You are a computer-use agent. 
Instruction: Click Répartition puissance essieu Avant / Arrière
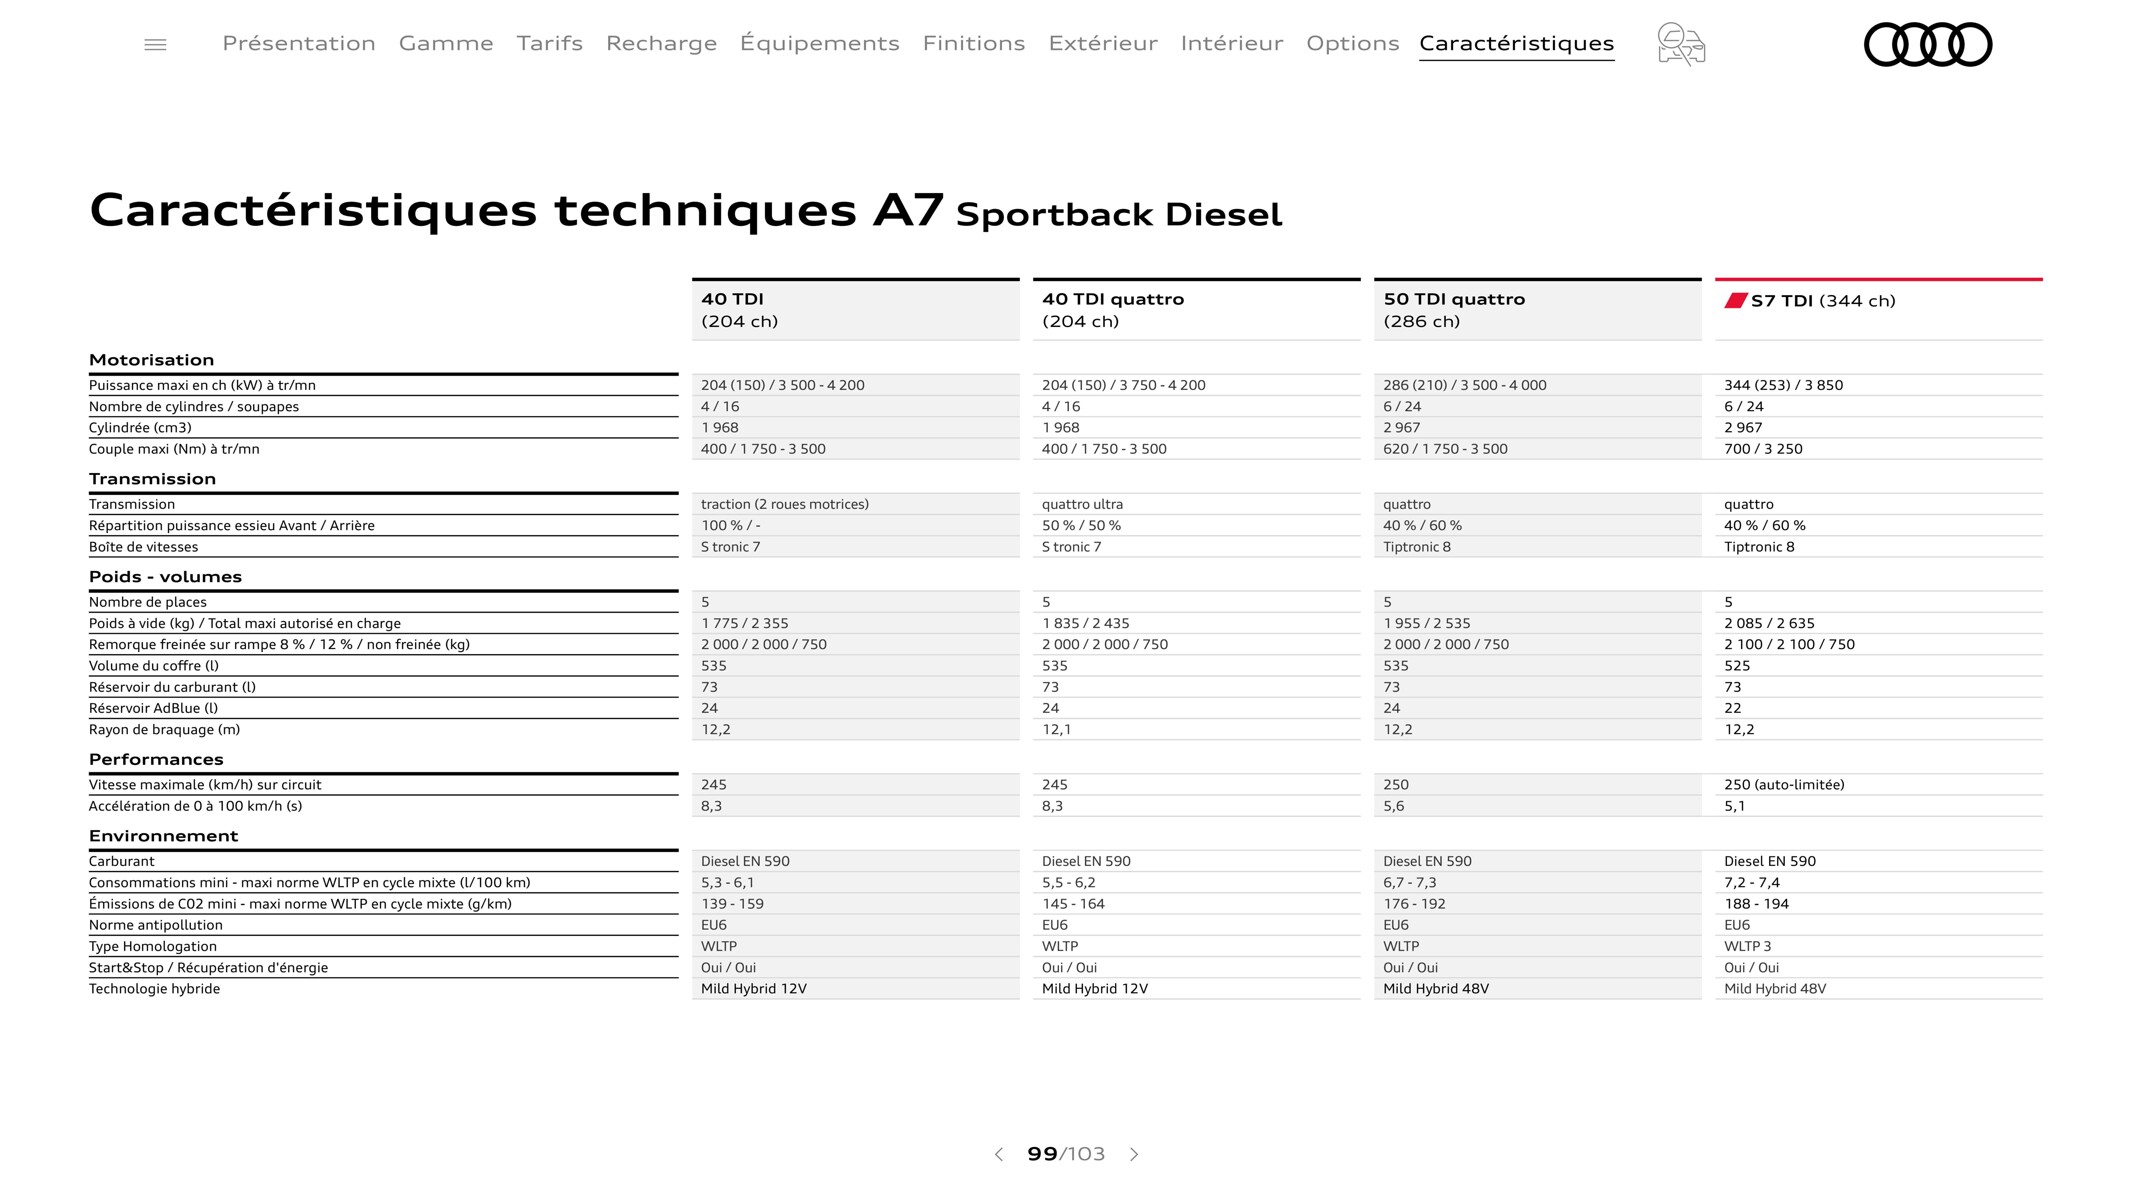pyautogui.click(x=232, y=526)
